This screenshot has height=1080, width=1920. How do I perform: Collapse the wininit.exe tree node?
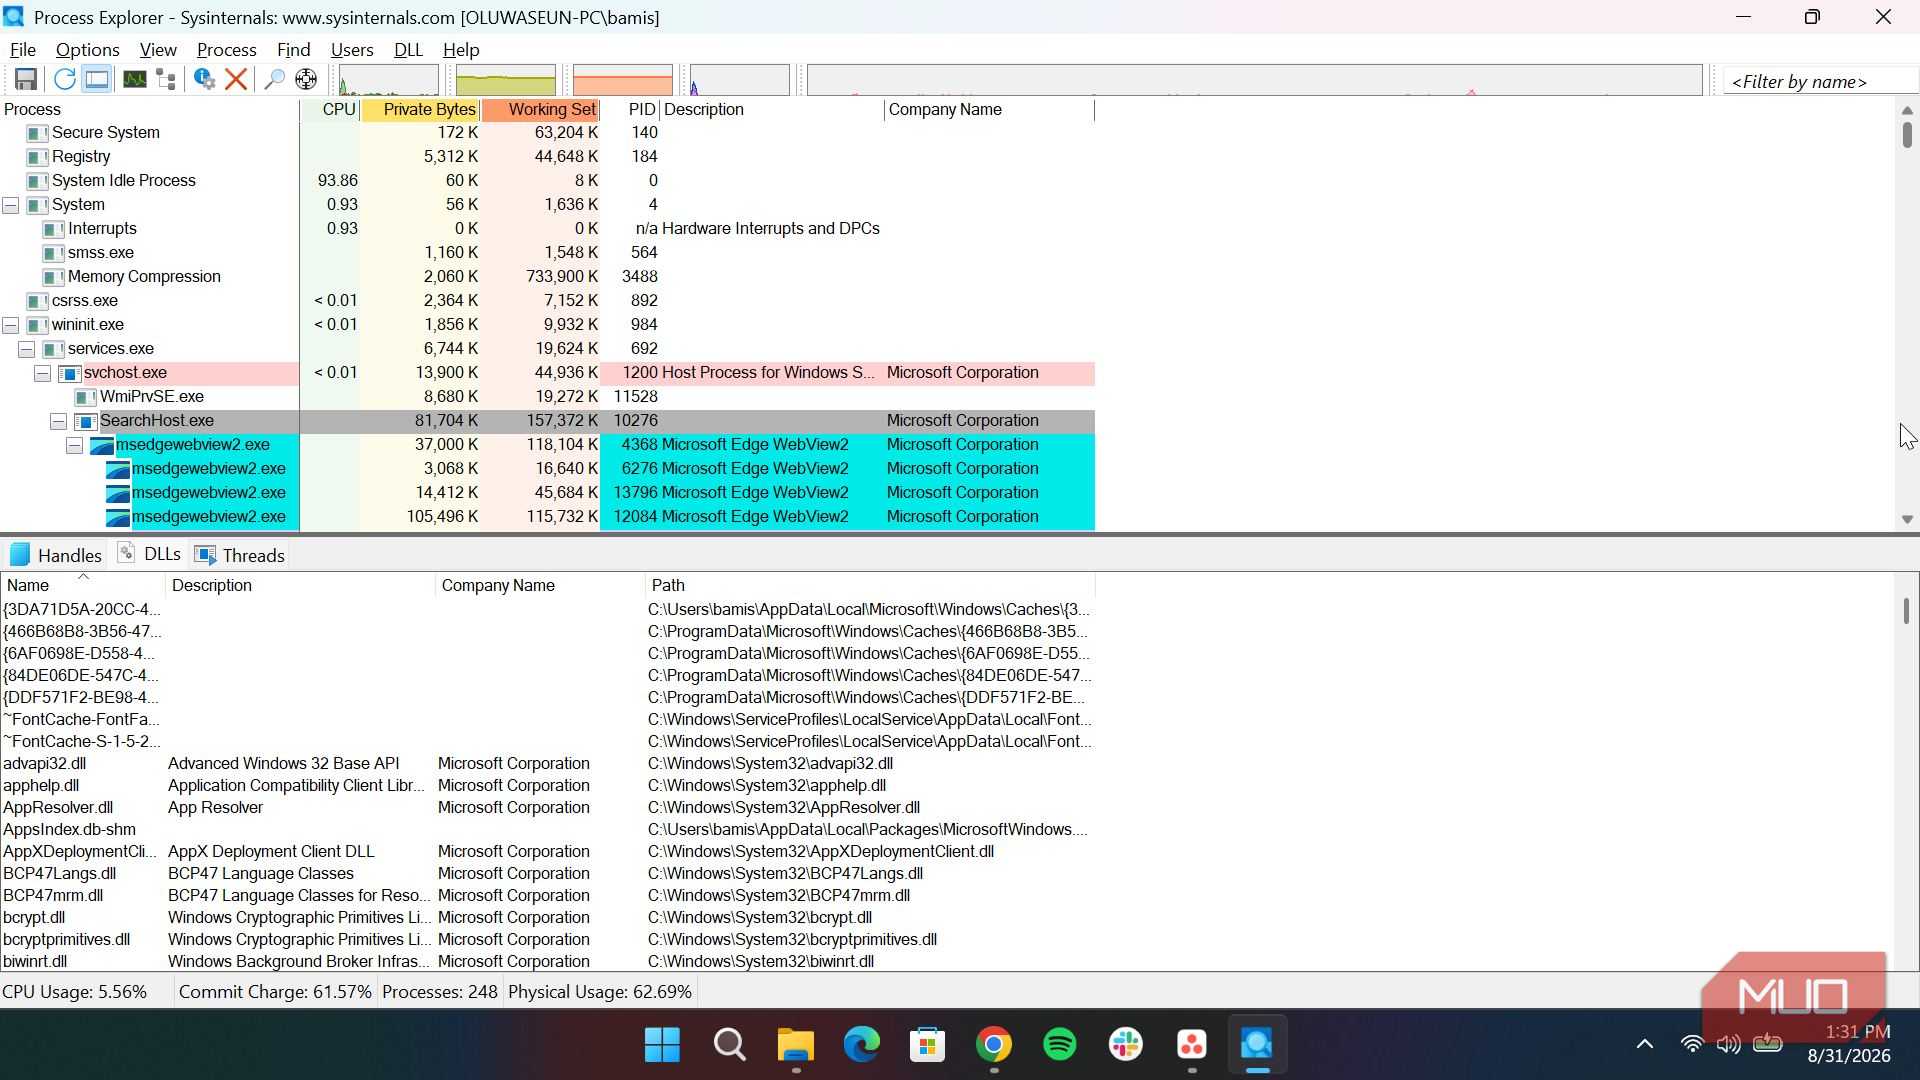tap(11, 325)
